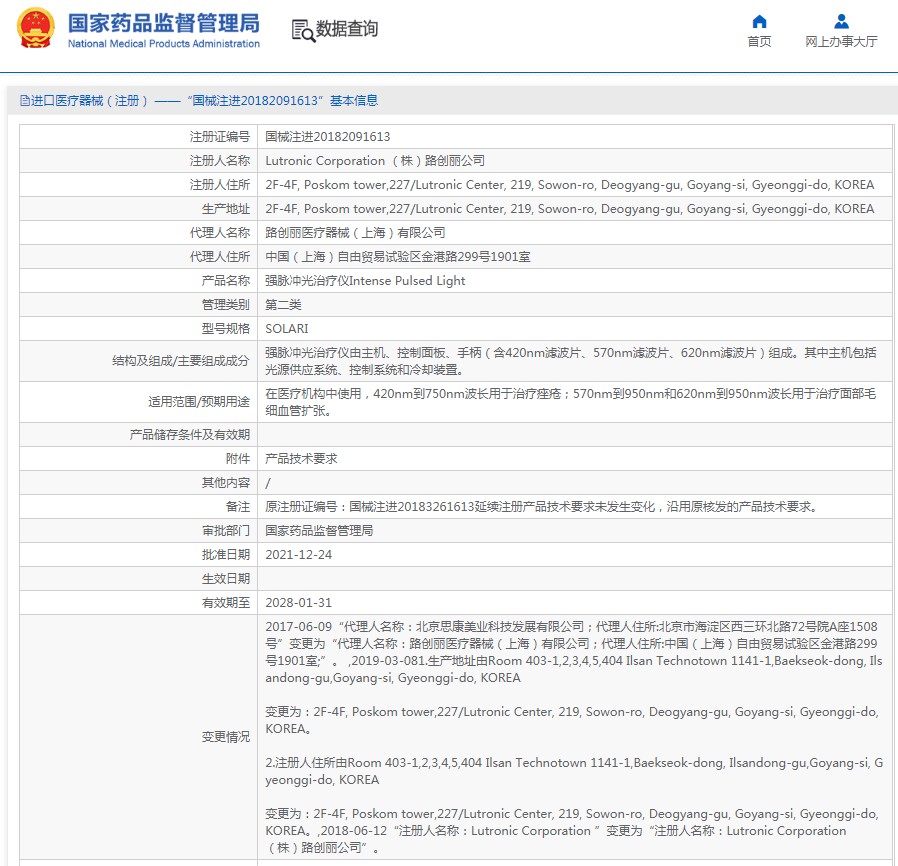Select registrant name Lutronic Corporation （株）路创丽公司
The image size is (898, 866).
coord(375,161)
